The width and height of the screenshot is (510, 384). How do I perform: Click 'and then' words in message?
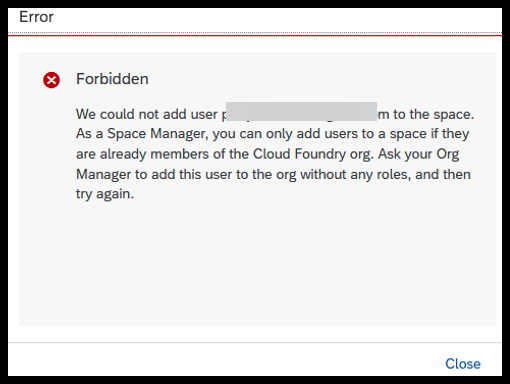(x=443, y=174)
